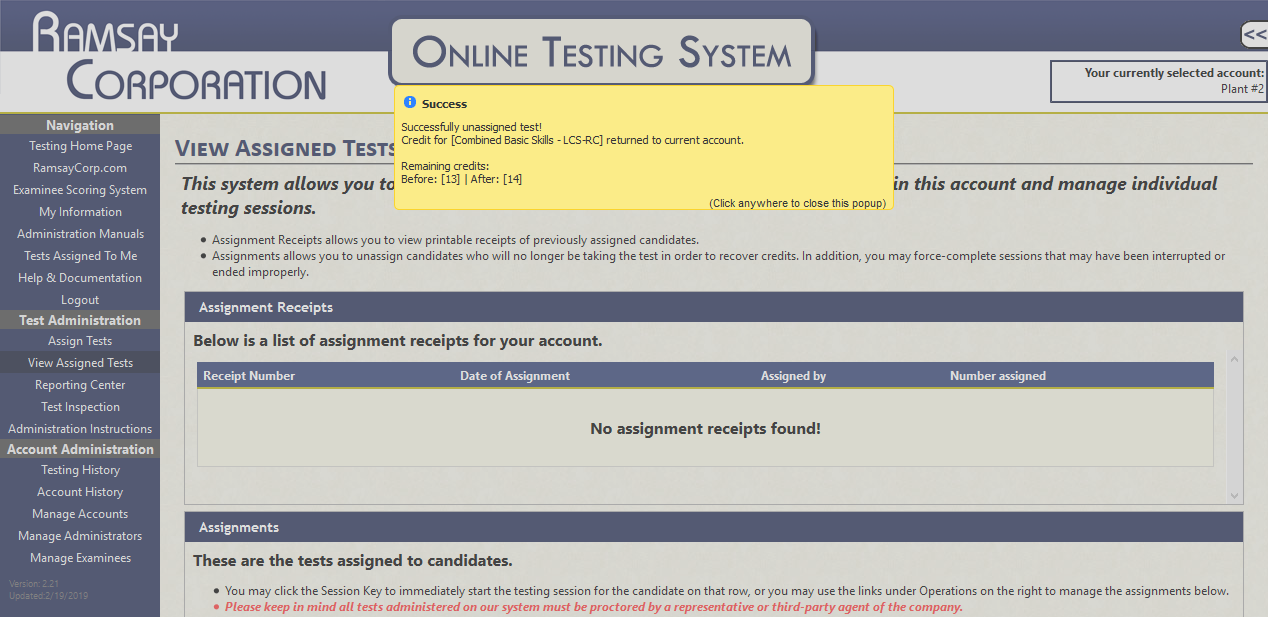This screenshot has height=617, width=1268.
Task: Click the 'Successfully unassigned test!' message
Action: pos(472,127)
